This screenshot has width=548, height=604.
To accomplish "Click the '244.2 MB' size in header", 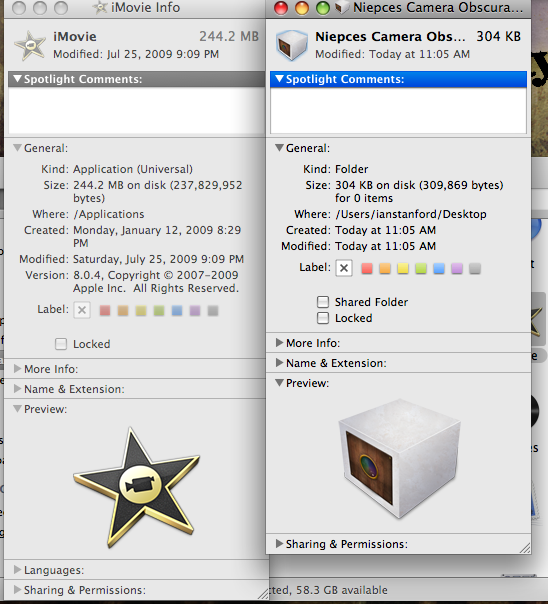I will 229,36.
